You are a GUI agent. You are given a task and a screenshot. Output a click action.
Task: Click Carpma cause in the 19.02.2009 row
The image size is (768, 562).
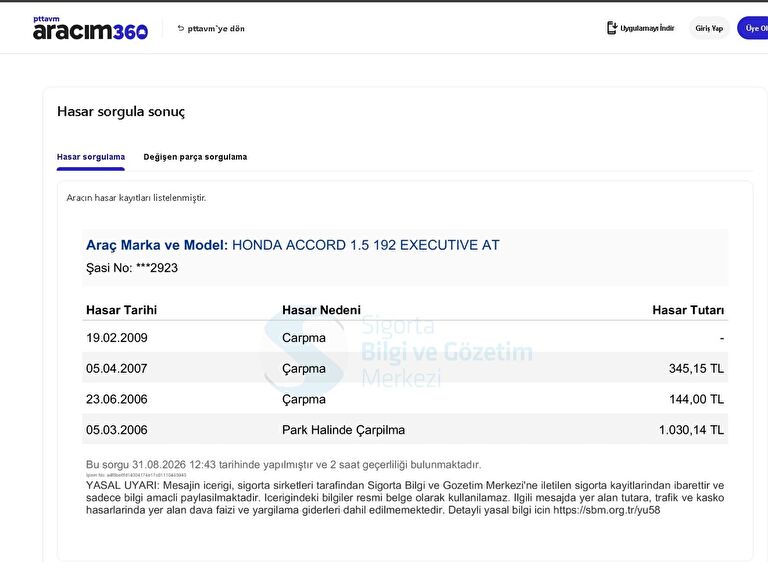(304, 338)
